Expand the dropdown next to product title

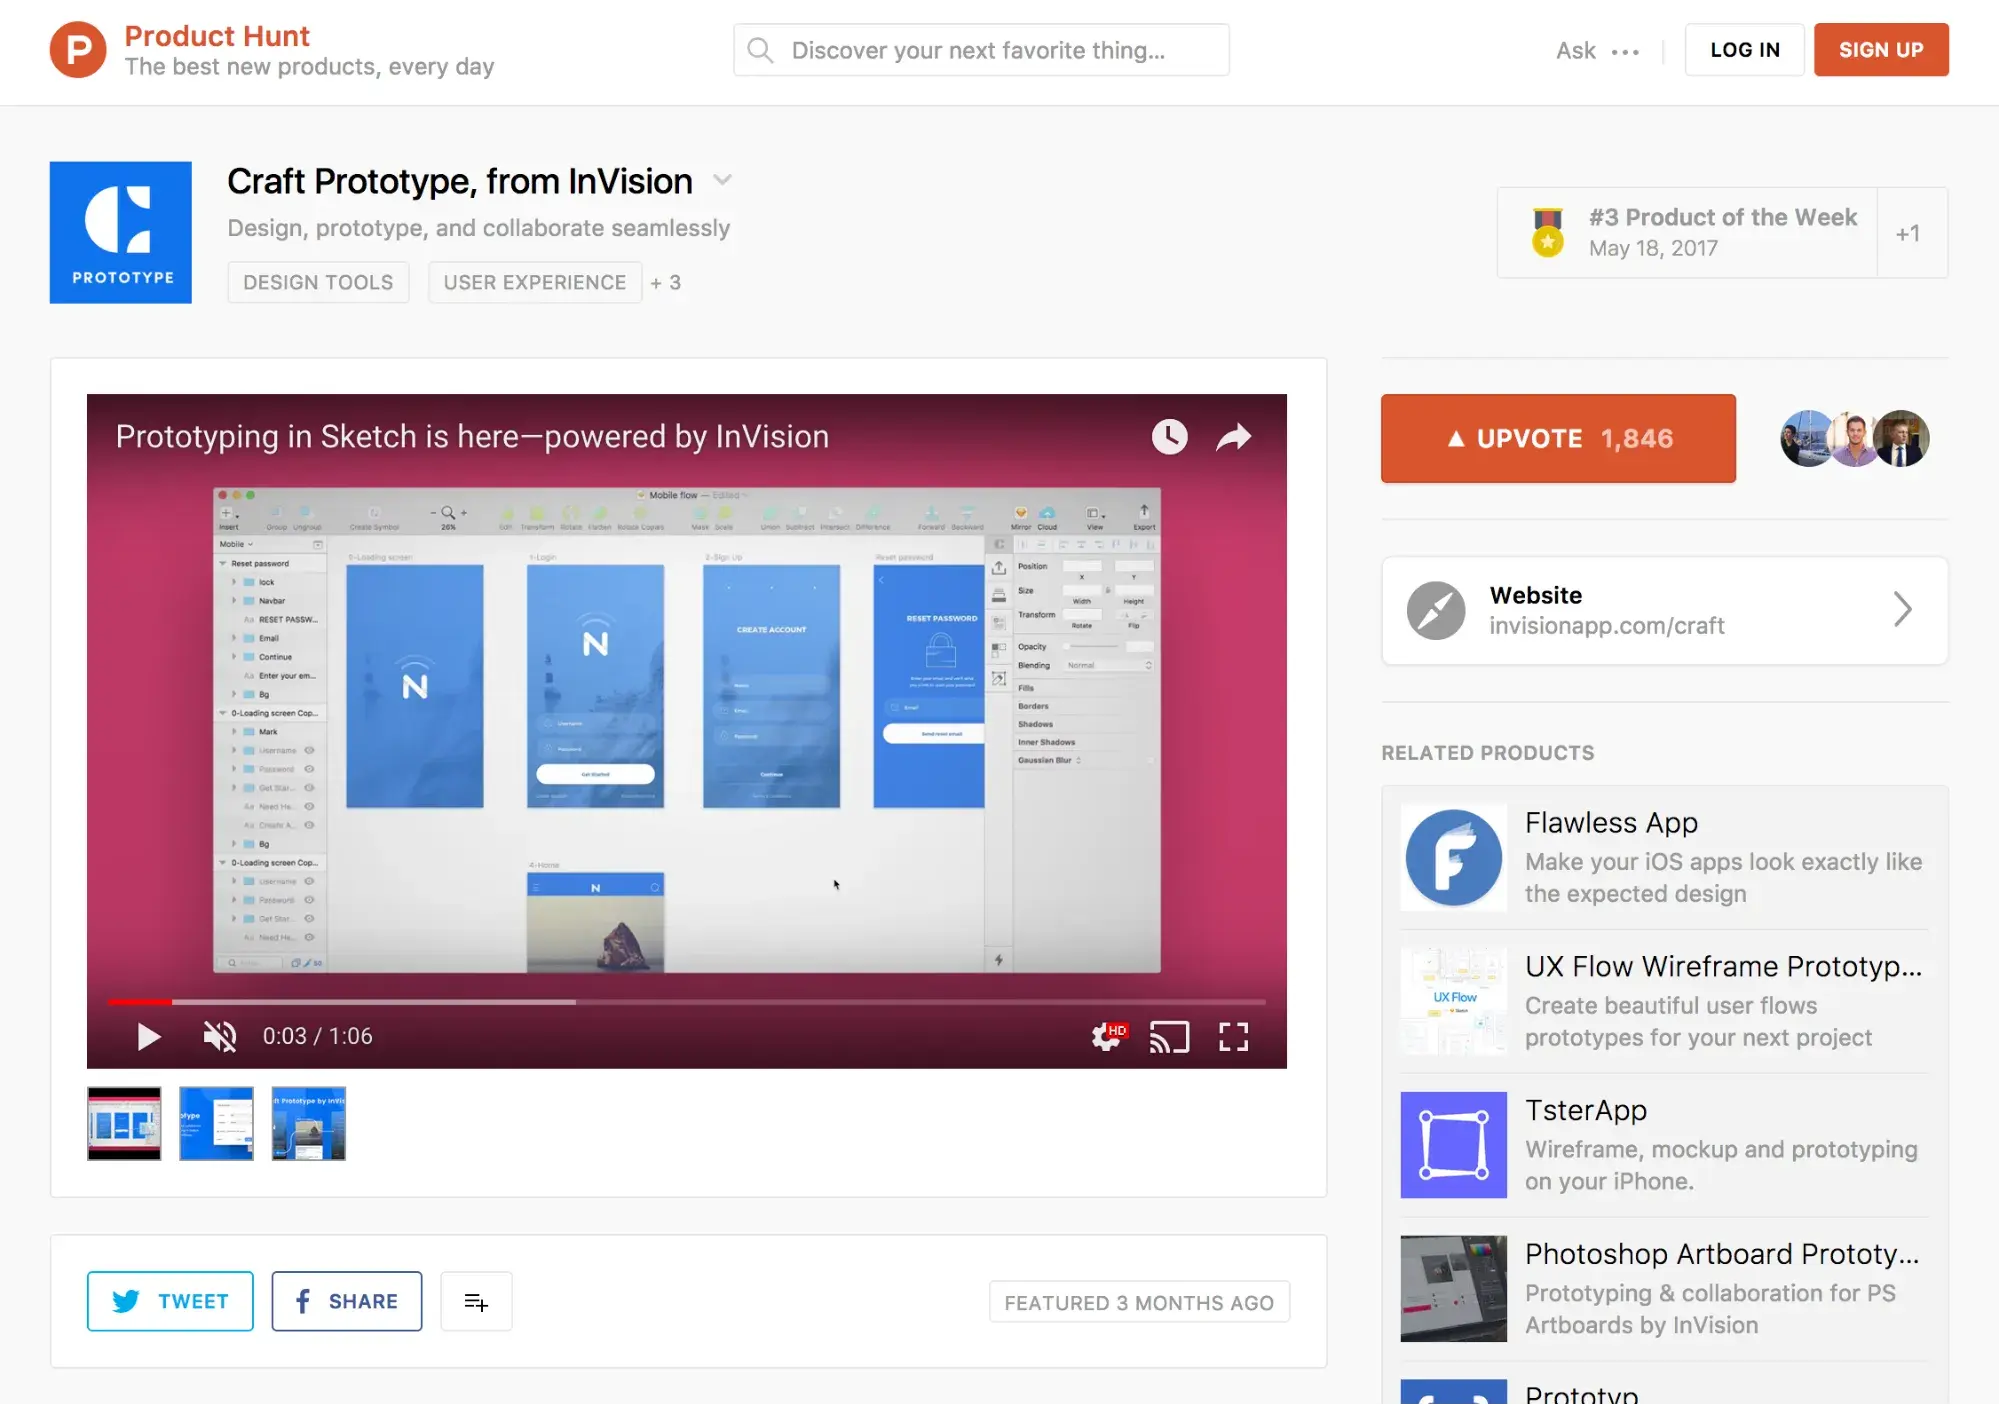coord(722,180)
